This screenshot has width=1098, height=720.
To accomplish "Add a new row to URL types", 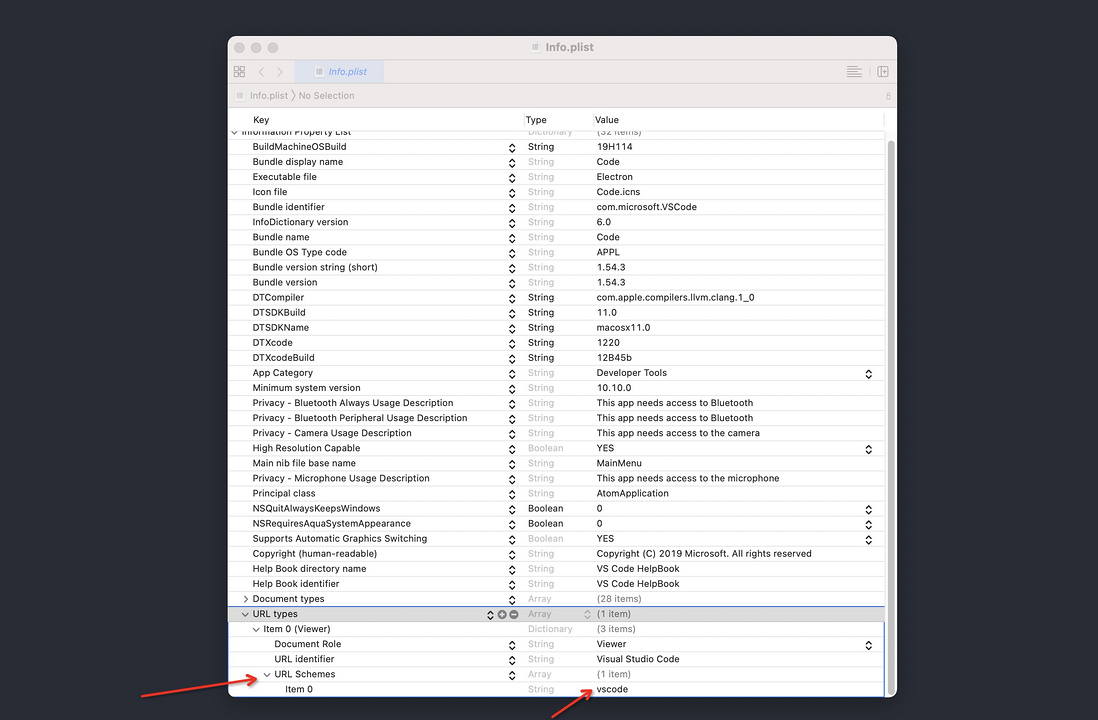I will (x=502, y=614).
